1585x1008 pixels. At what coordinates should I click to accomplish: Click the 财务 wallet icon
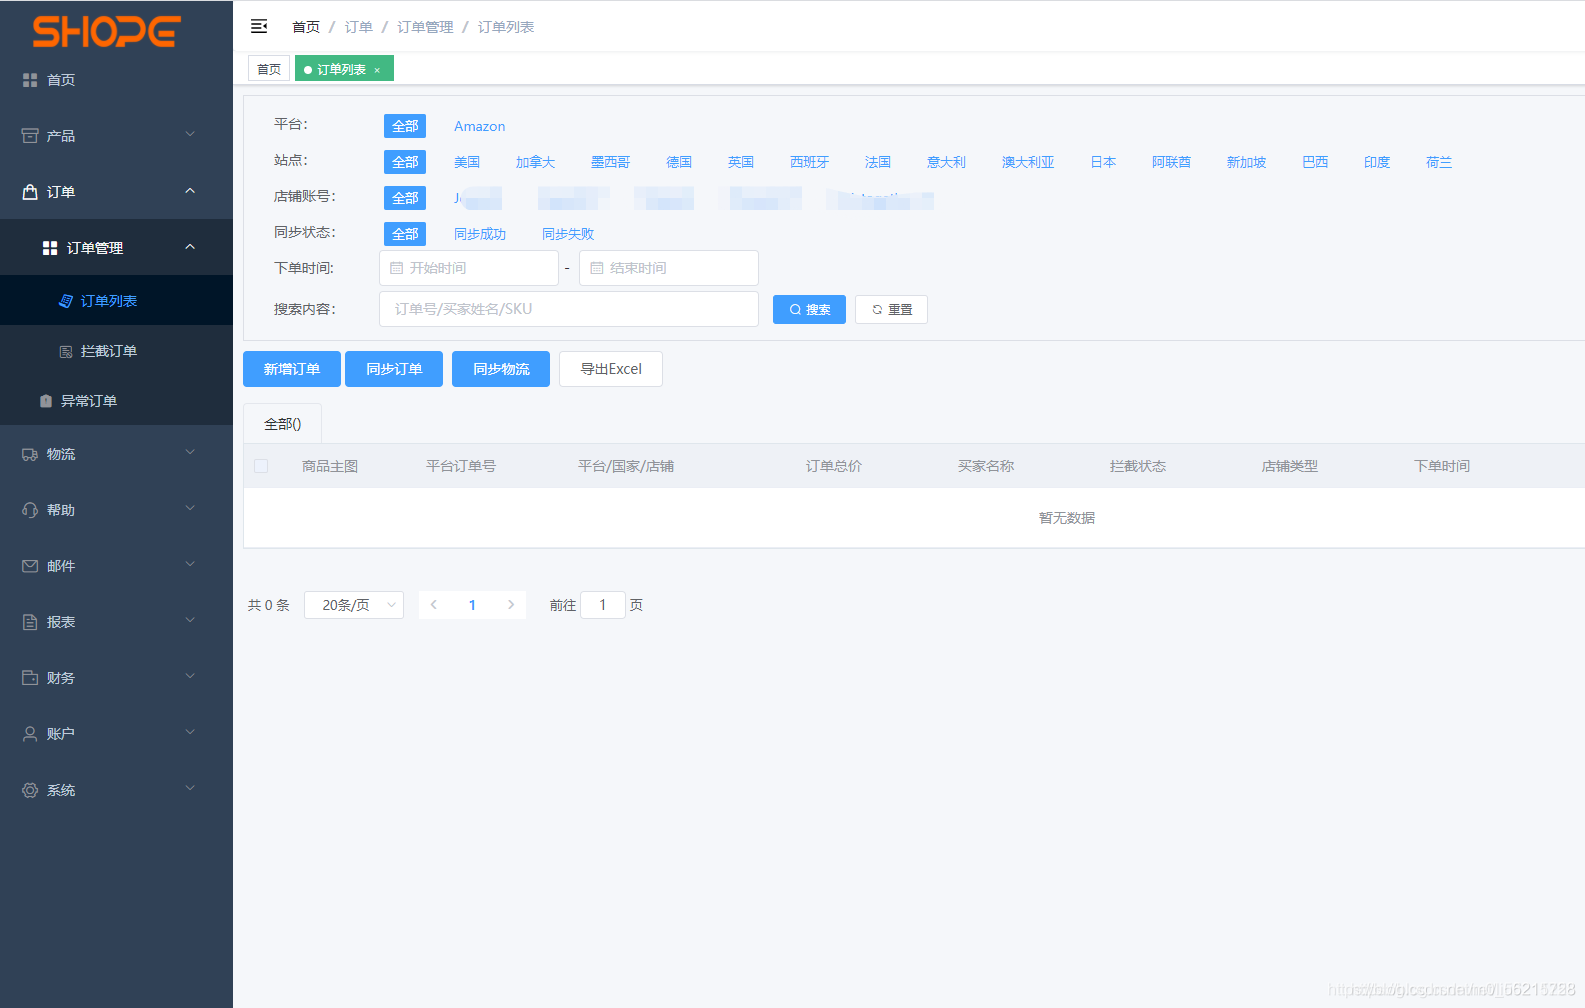pyautogui.click(x=30, y=678)
